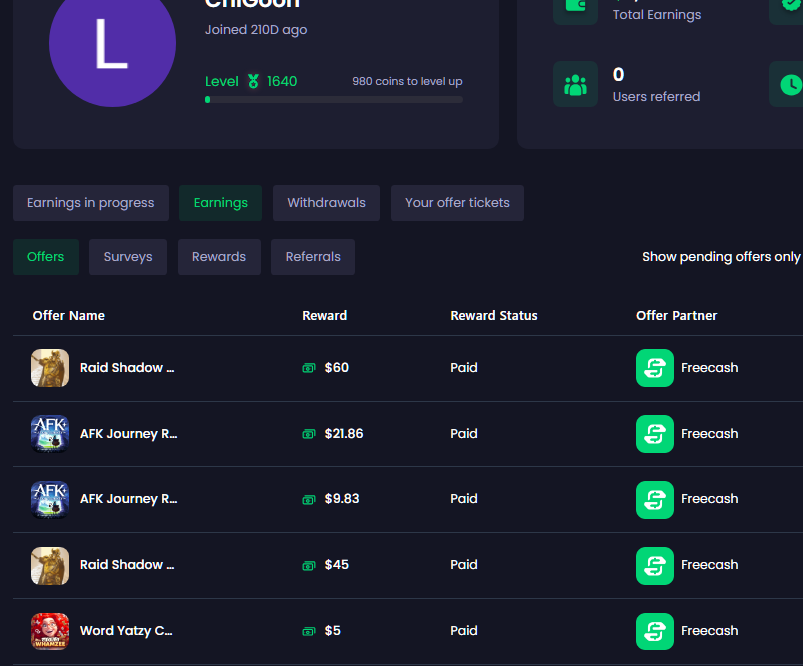Select the Earnings tab
Viewport: 803px width, 666px height.
[220, 203]
